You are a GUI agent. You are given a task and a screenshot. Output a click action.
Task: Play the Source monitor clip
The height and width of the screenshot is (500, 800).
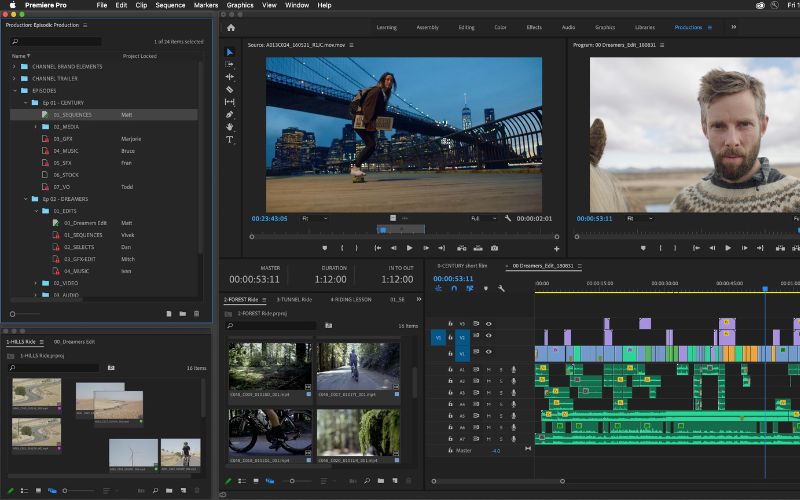(410, 248)
